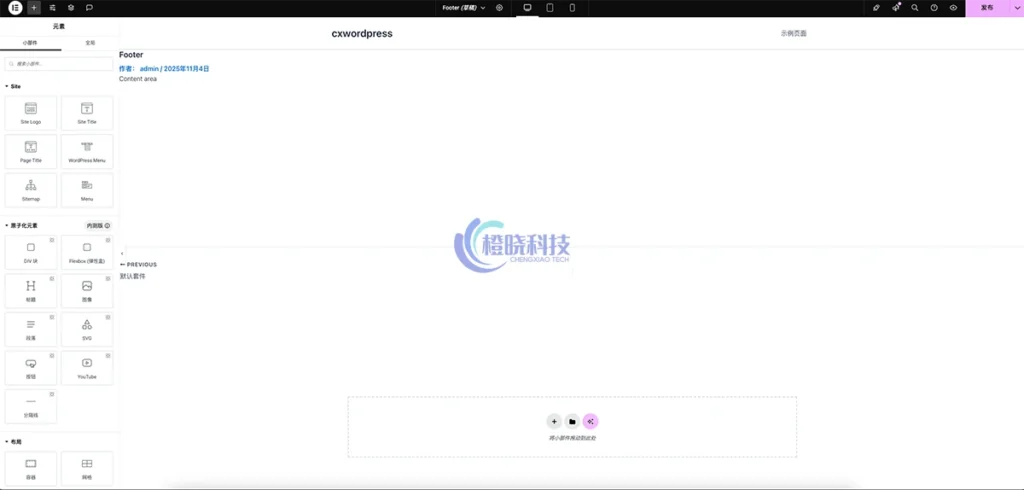
Task: Open the Site Settings sliders icon
Action: click(x=52, y=7)
